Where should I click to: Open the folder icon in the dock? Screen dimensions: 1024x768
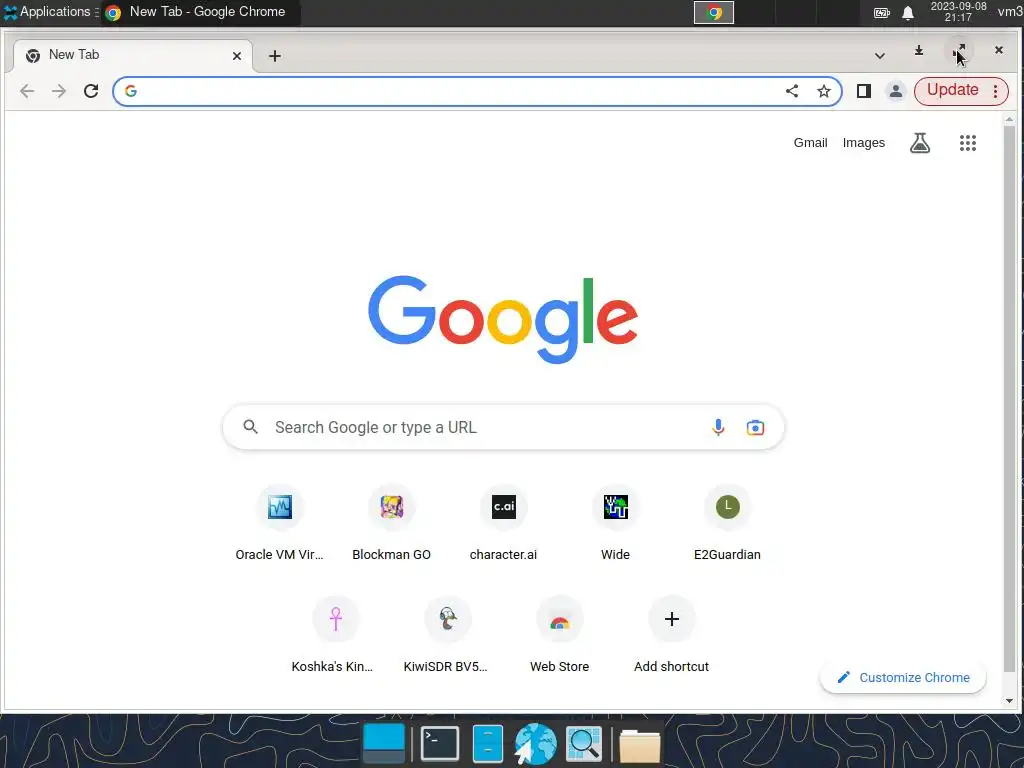click(639, 744)
